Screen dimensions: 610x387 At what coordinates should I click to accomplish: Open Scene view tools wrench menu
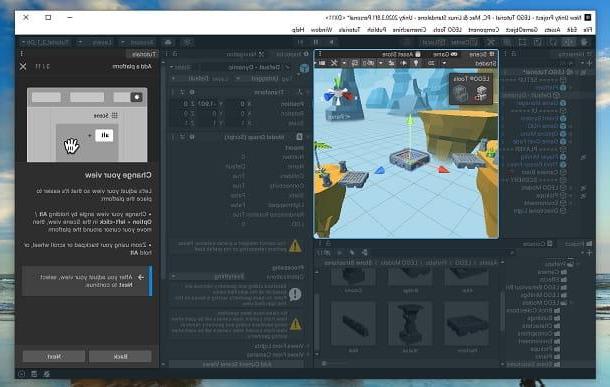(x=333, y=63)
